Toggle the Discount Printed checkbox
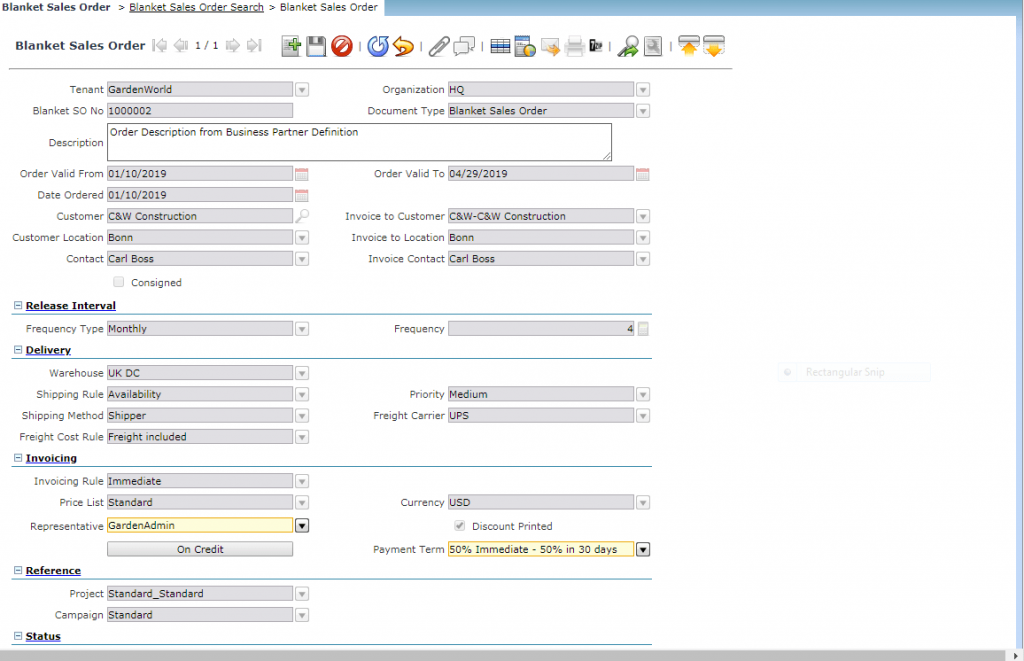1024x661 pixels. click(x=460, y=526)
